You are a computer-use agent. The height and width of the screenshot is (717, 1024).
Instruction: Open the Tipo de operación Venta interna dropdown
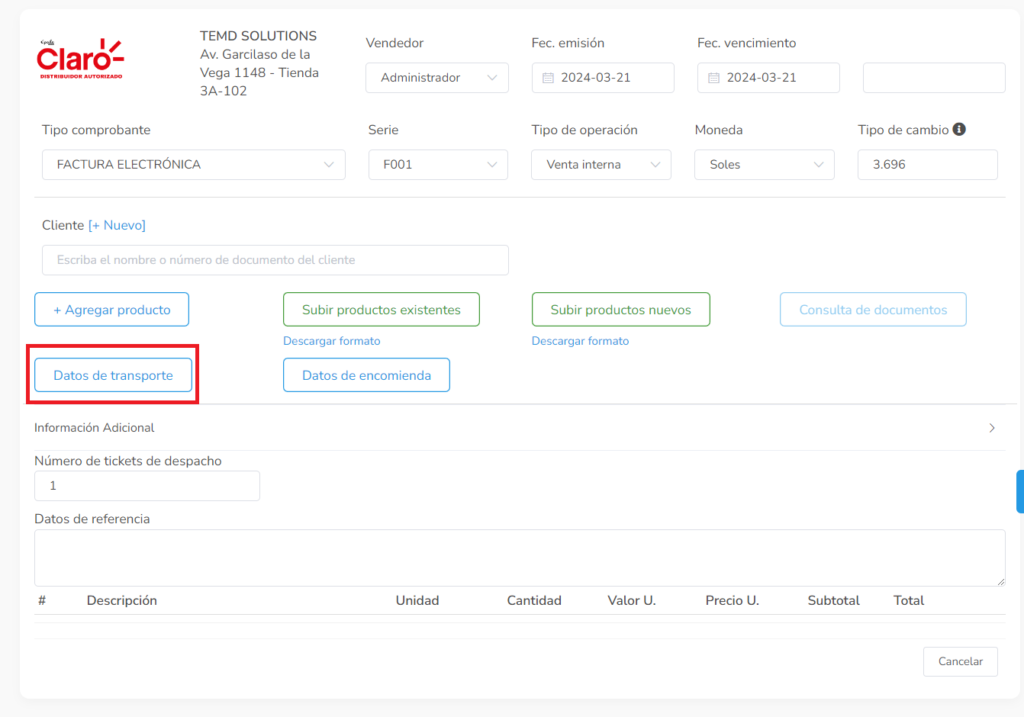pos(601,165)
